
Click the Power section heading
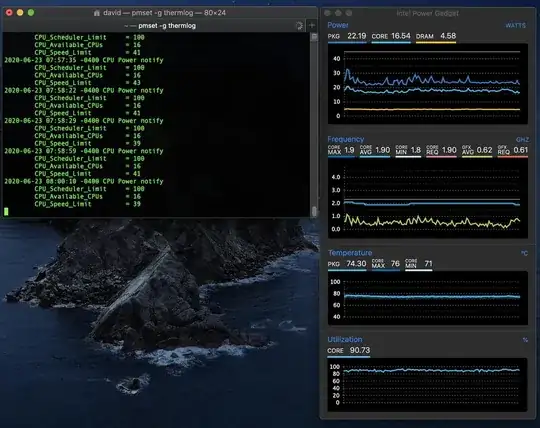tap(338, 25)
